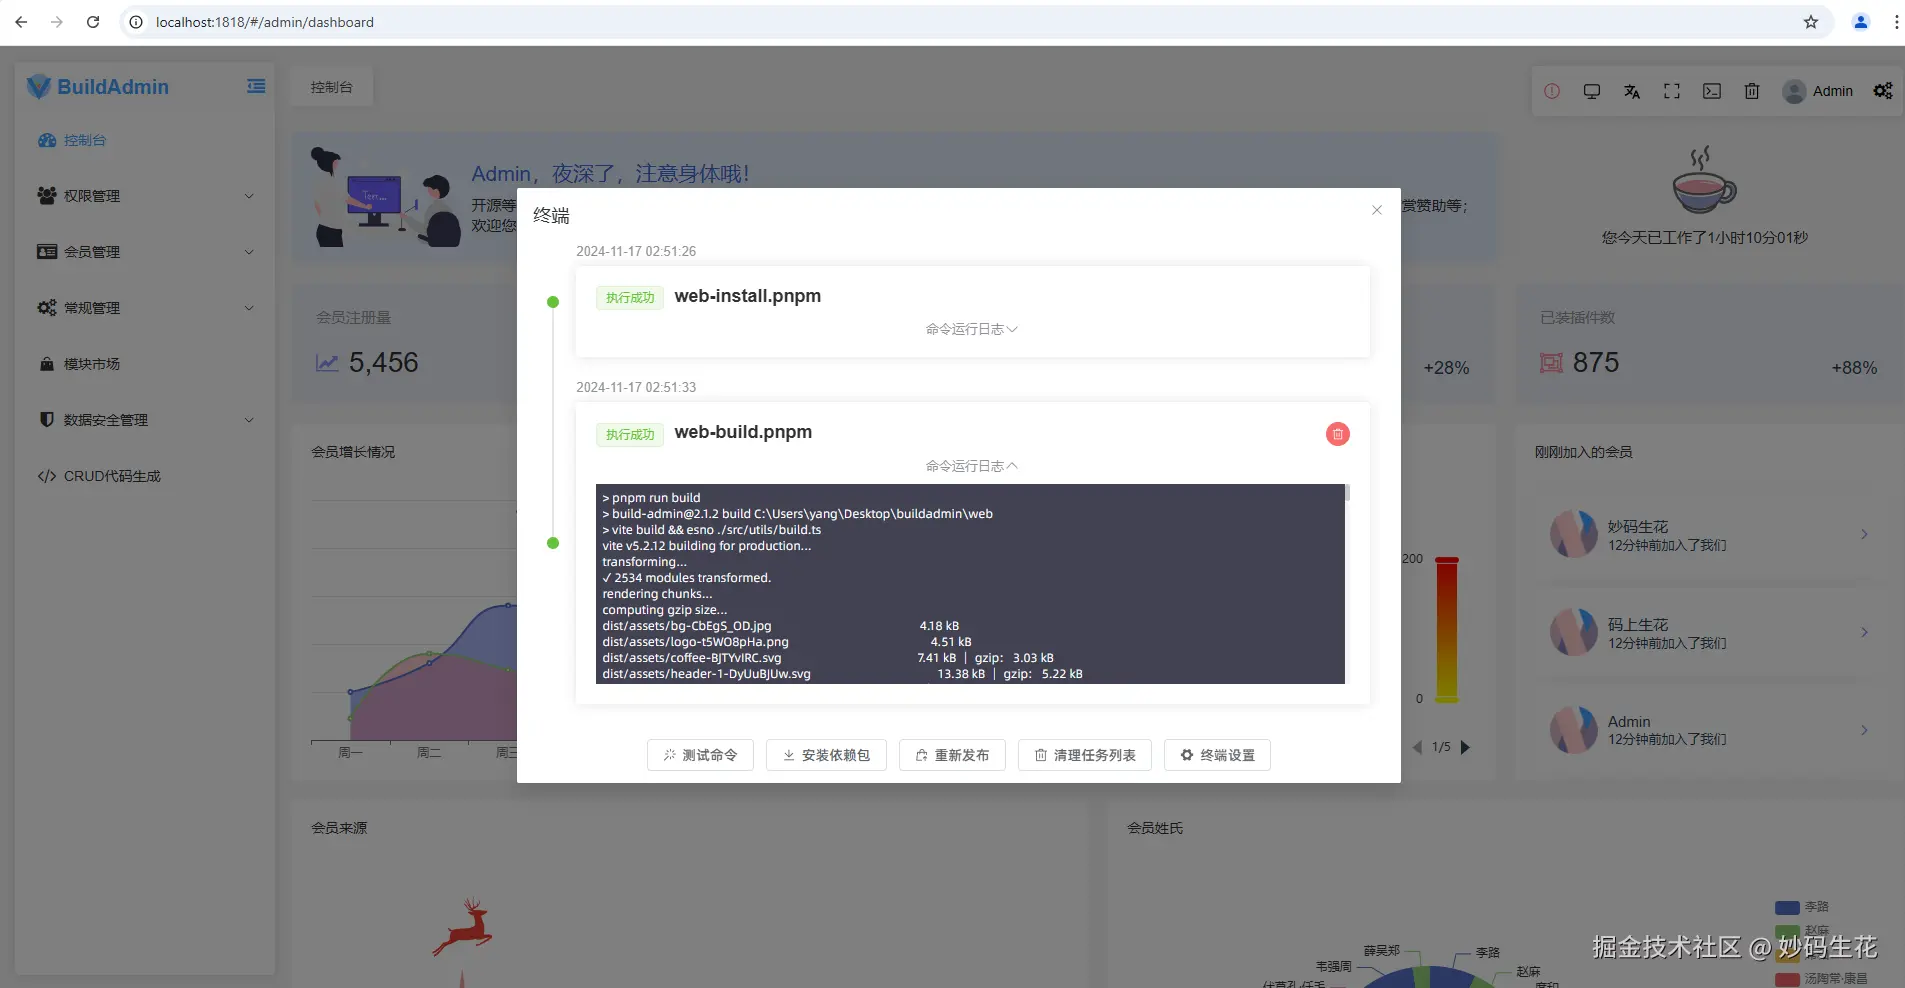The height and width of the screenshot is (988, 1905).
Task: Go back with the browser back arrow
Action: (21, 22)
